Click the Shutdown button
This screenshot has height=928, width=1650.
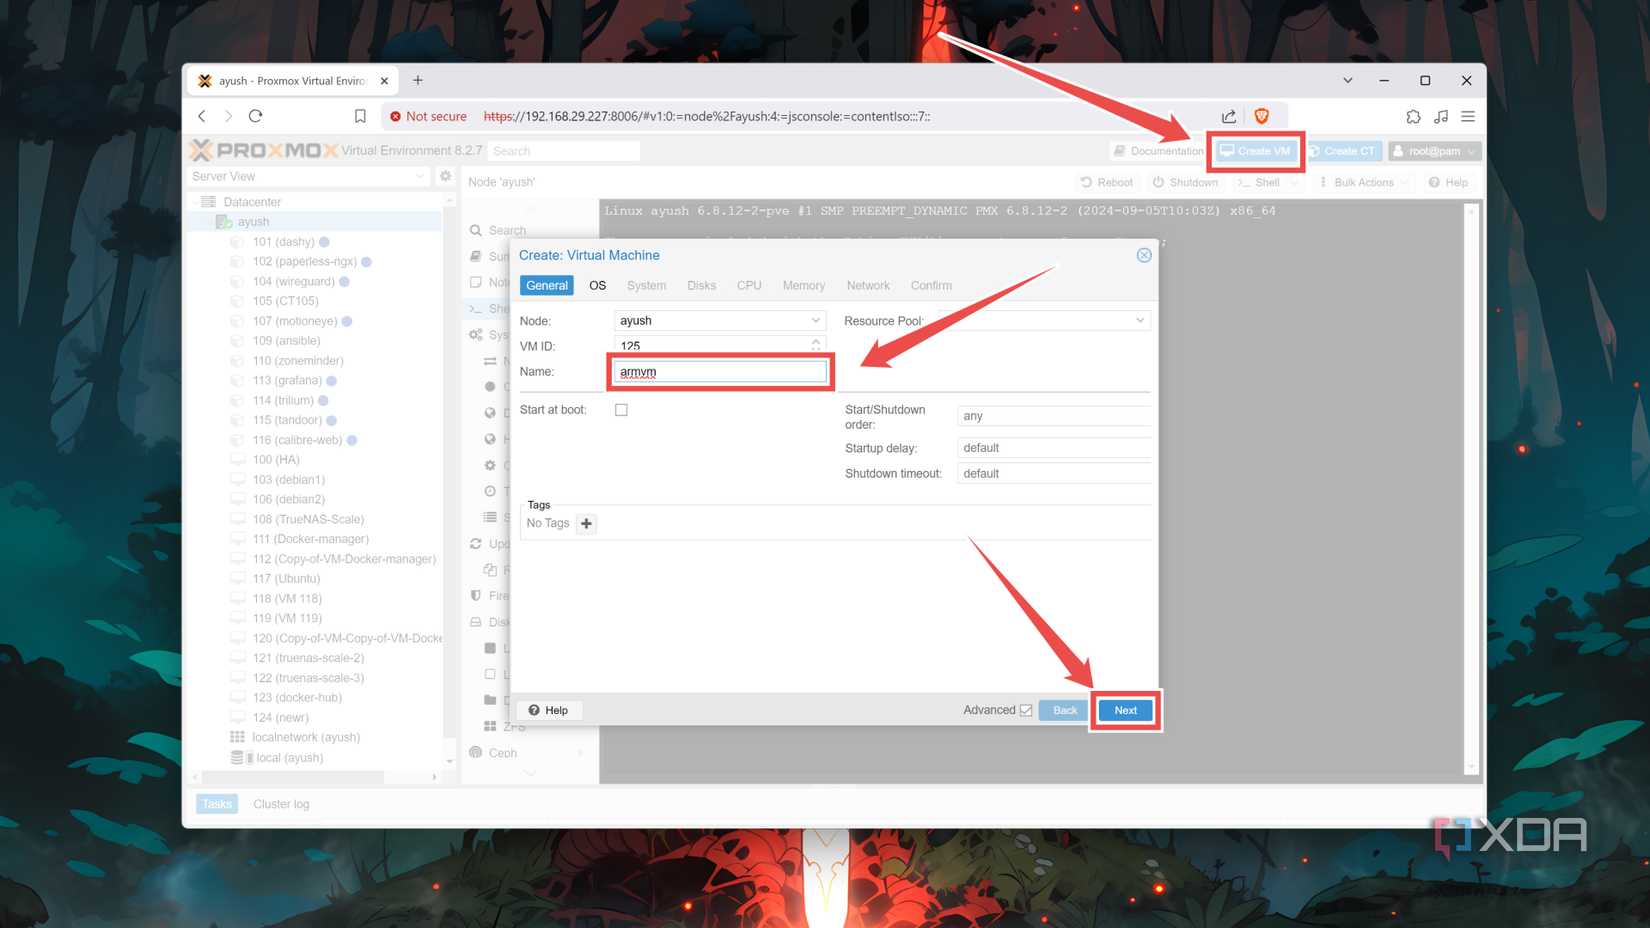pyautogui.click(x=1185, y=182)
